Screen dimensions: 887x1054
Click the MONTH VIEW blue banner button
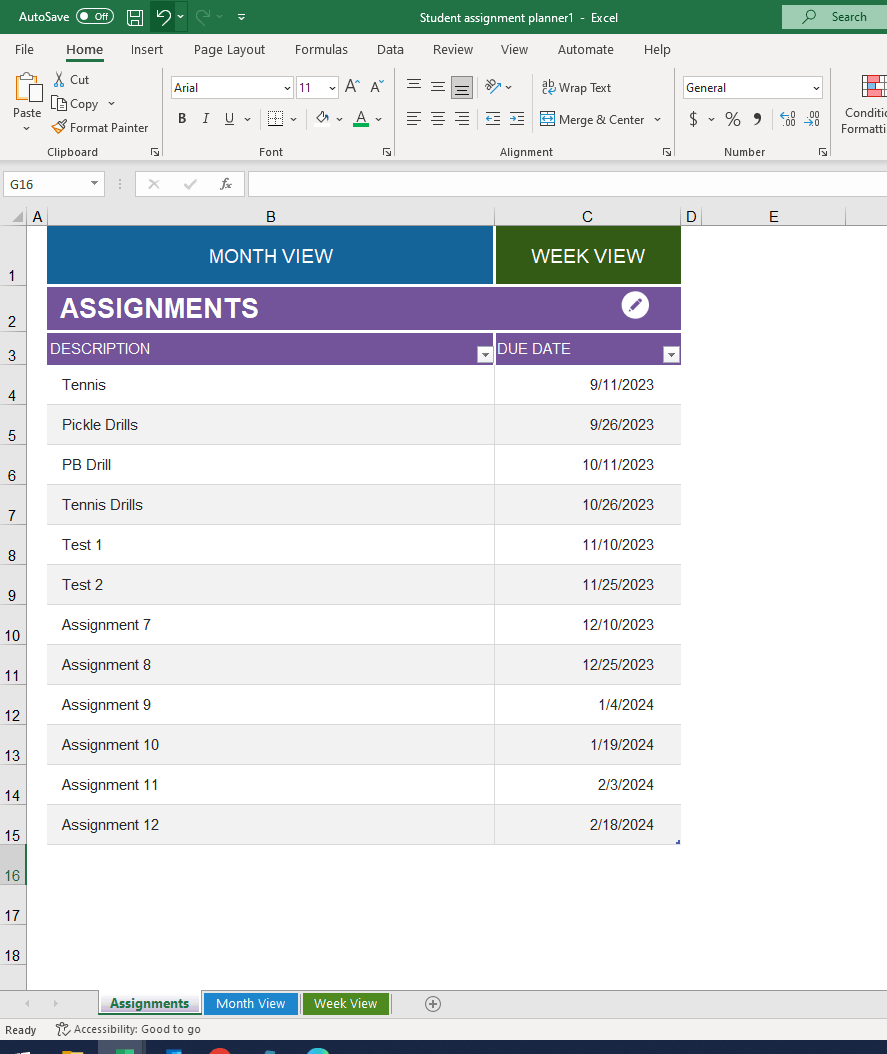[270, 255]
